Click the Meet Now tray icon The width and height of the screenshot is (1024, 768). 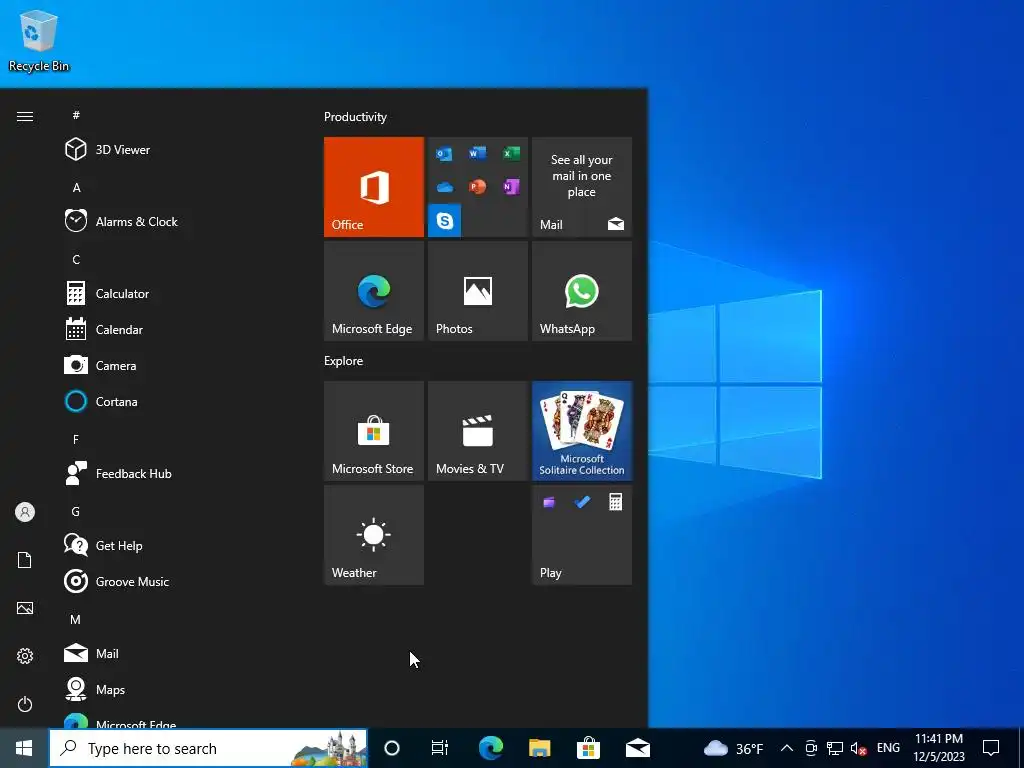point(811,748)
